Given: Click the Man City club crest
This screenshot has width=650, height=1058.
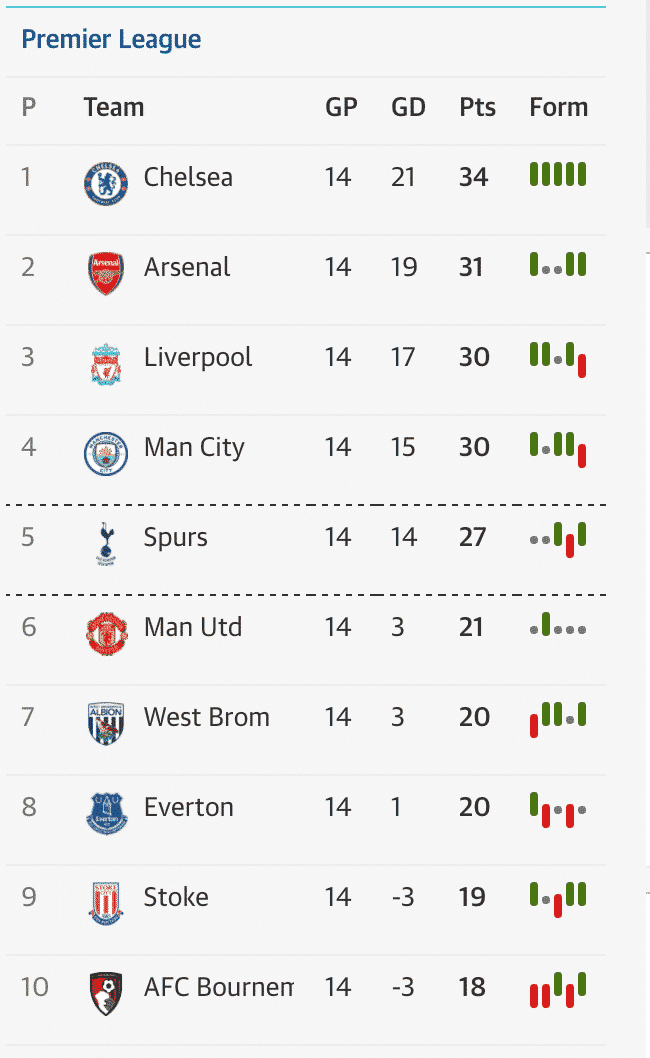Looking at the screenshot, I should 105,453.
